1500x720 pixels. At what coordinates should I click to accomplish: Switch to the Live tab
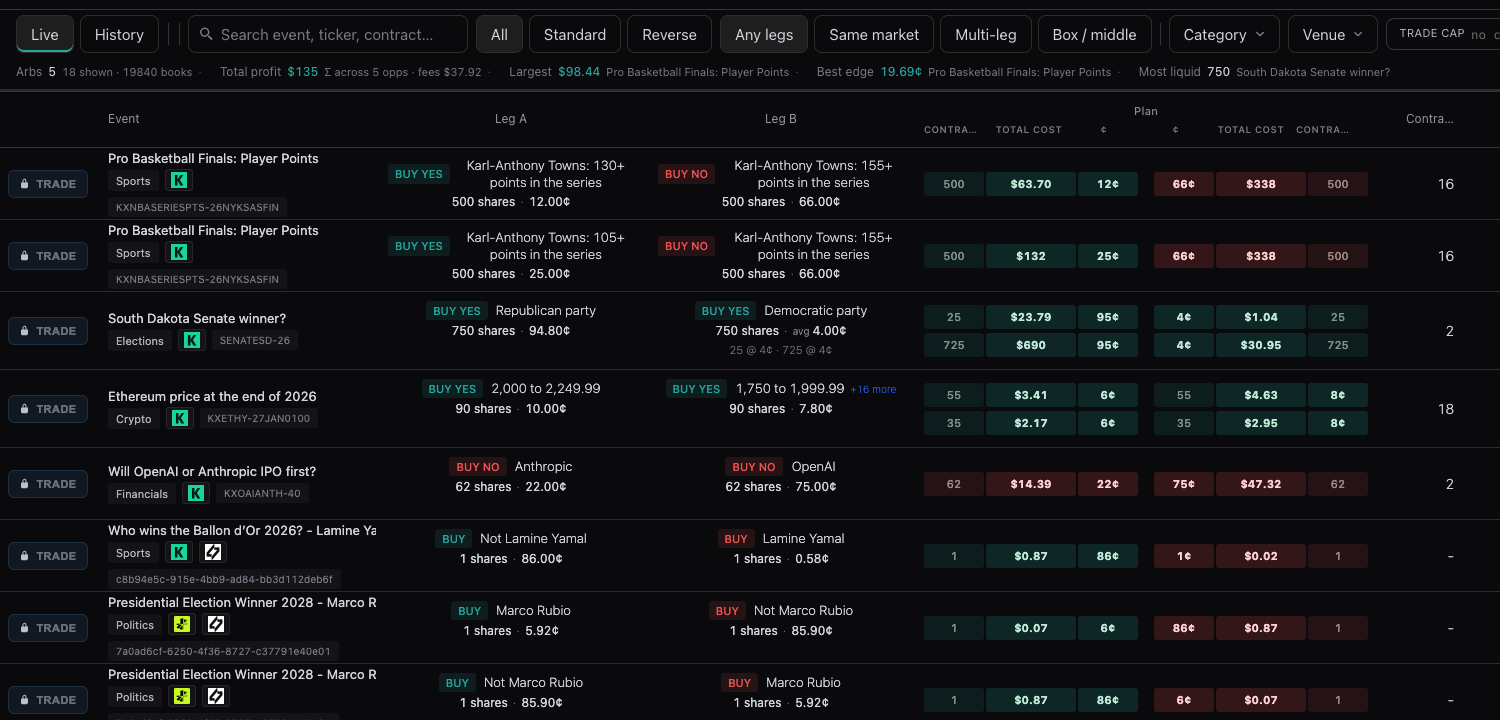coord(45,34)
